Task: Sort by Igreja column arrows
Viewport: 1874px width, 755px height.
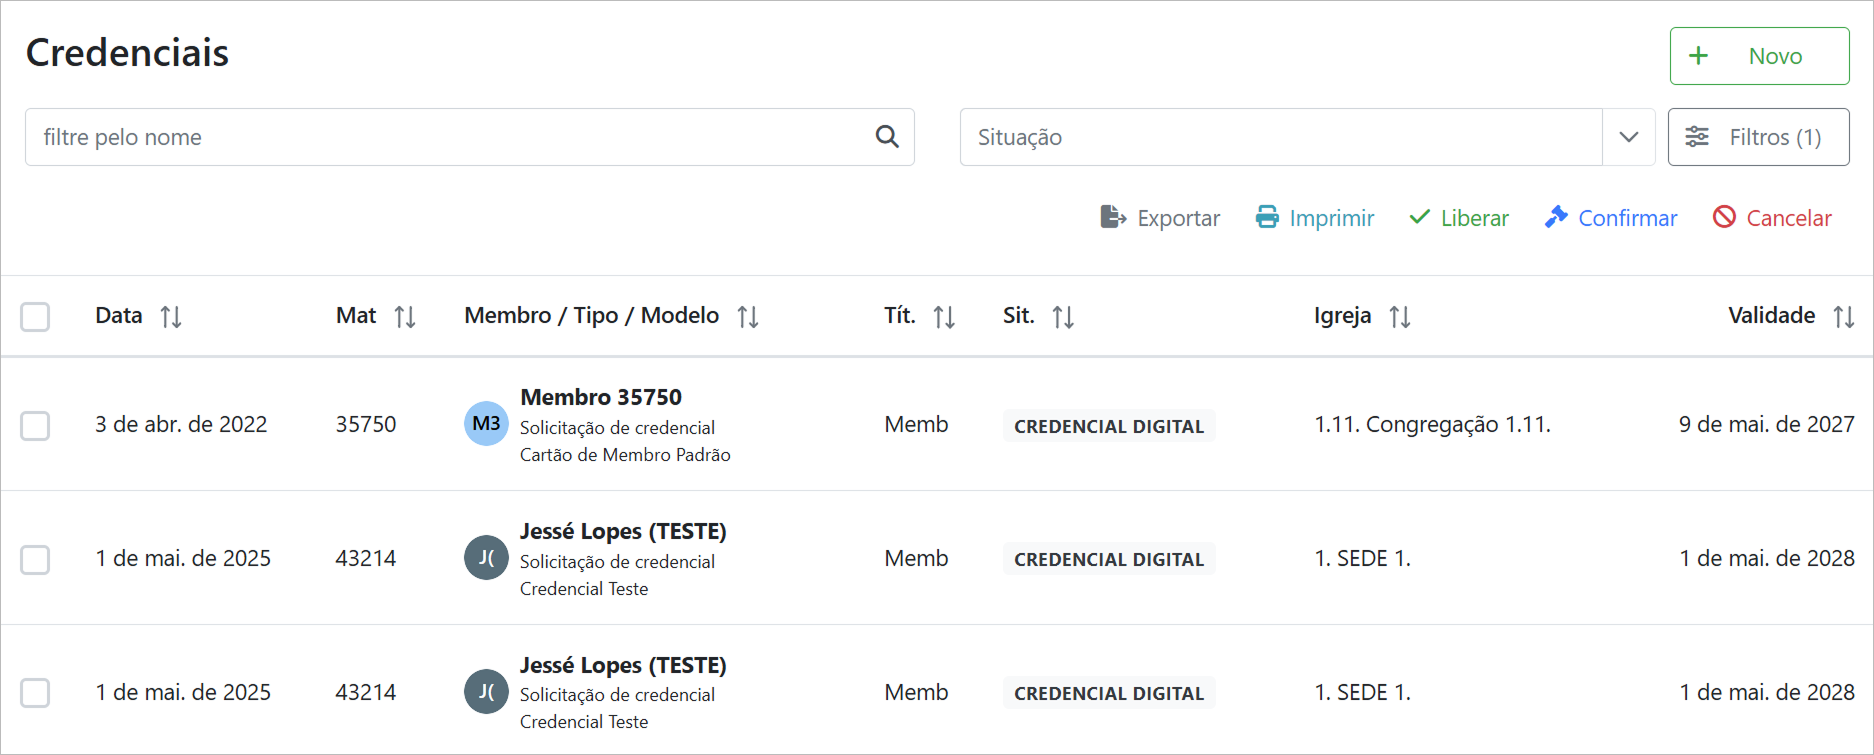Action: (x=1400, y=317)
